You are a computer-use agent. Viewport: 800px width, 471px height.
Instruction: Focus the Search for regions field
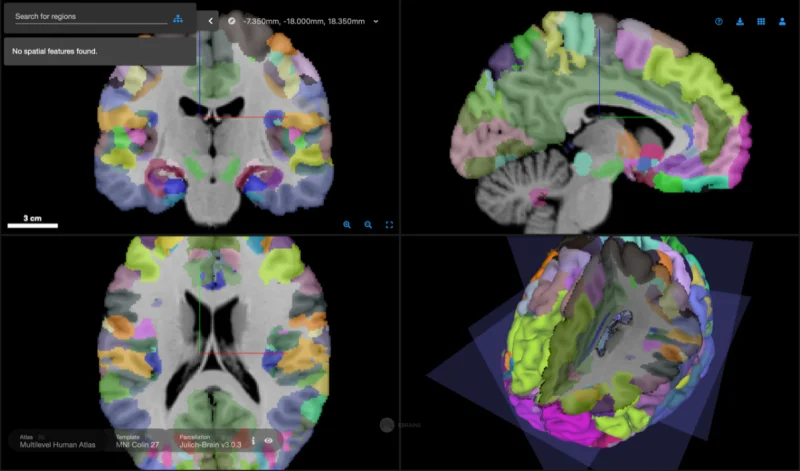point(91,16)
